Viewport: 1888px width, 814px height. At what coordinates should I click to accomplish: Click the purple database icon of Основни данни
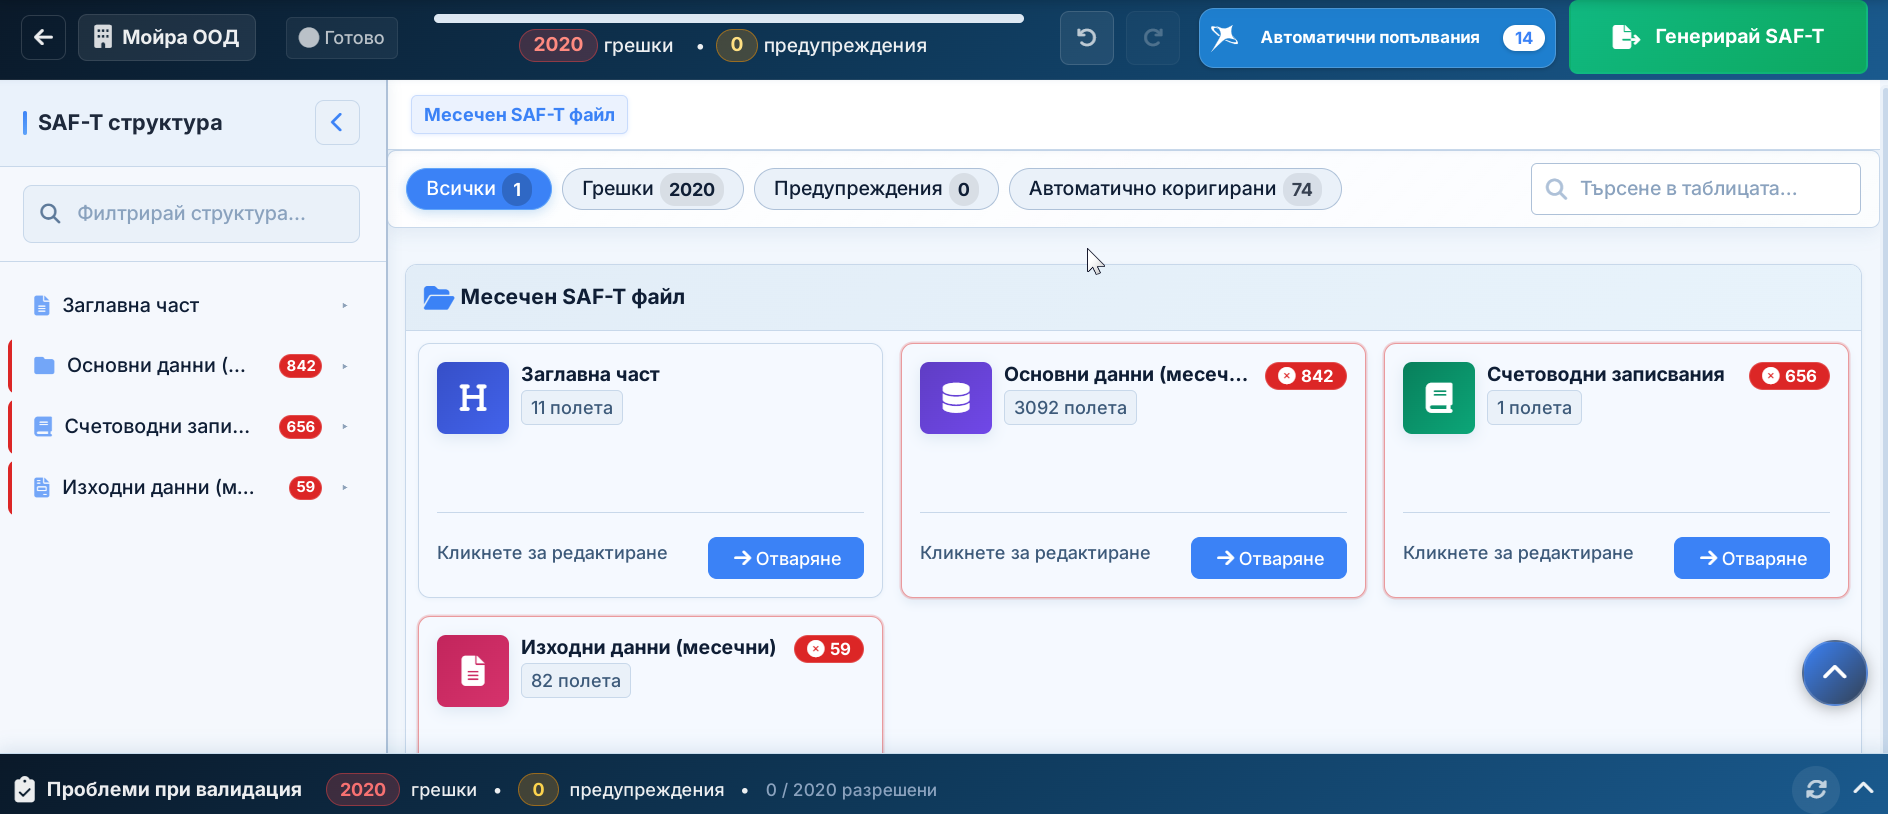tap(956, 398)
